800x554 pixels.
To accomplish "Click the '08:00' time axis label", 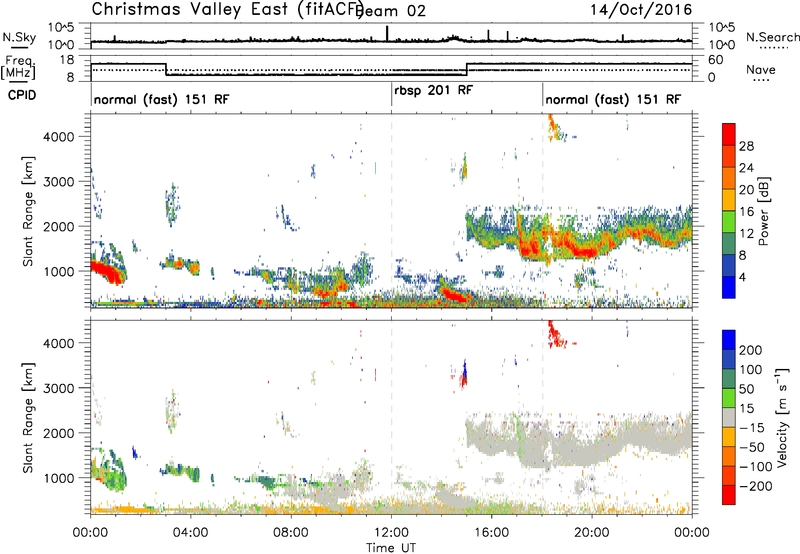I will tap(291, 533).
